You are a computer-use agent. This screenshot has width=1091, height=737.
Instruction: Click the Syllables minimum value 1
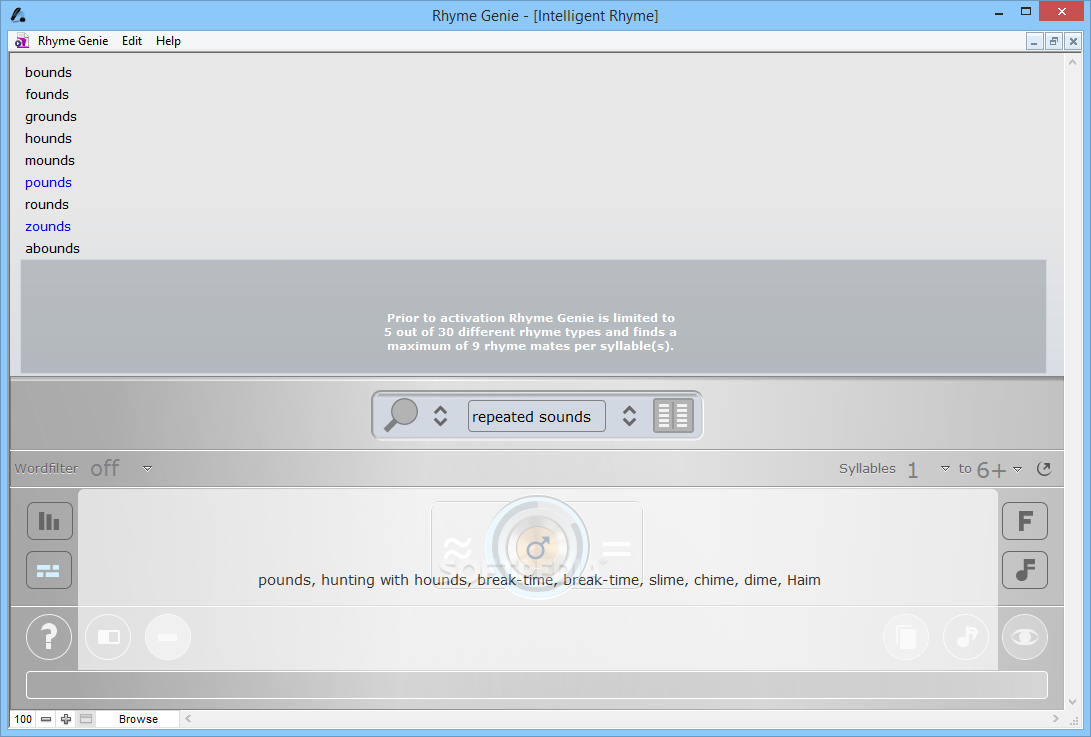click(913, 470)
